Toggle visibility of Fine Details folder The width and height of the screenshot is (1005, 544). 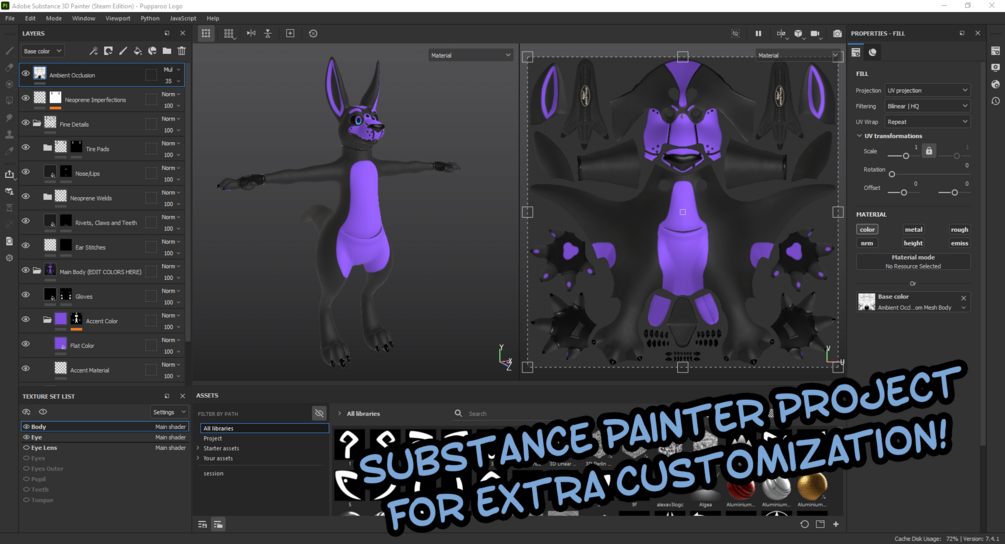[26, 122]
